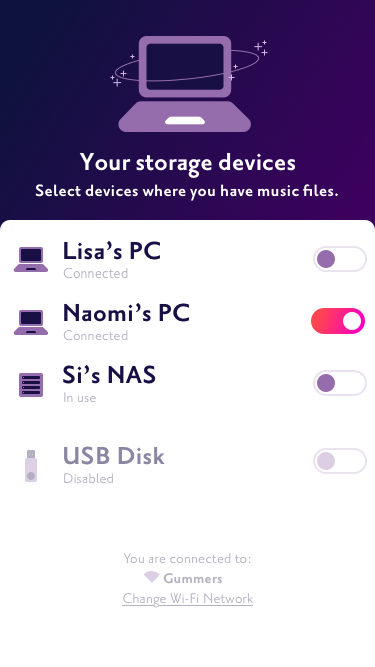Image resolution: width=375 pixels, height=667 pixels.
Task: Click the NAS server icon
Action: (x=31, y=385)
